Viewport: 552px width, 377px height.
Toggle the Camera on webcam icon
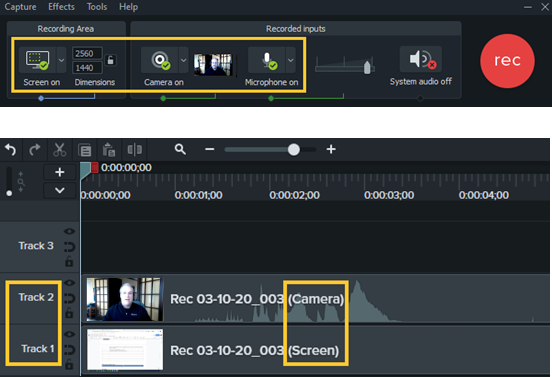[159, 60]
